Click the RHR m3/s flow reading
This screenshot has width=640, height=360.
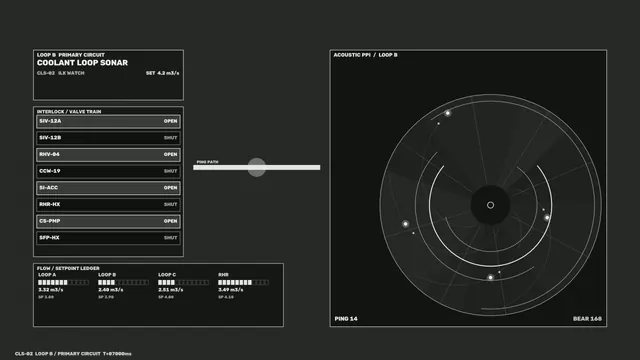click(x=231, y=290)
